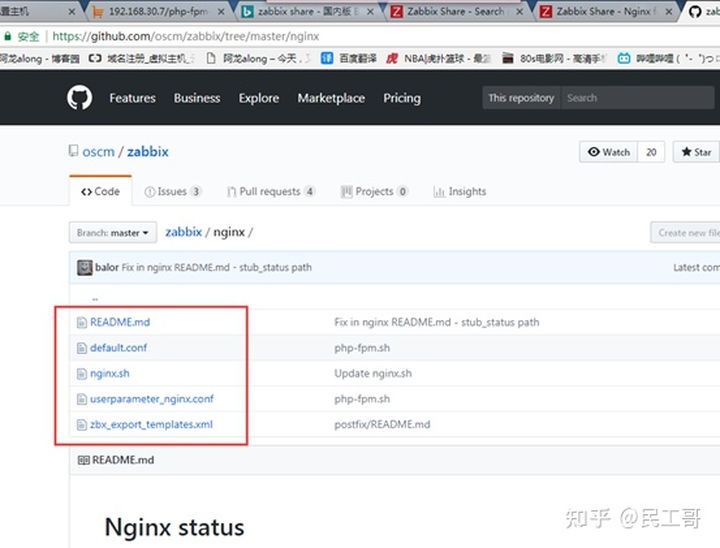Open the Projects tab
720x548 pixels.
point(374,192)
